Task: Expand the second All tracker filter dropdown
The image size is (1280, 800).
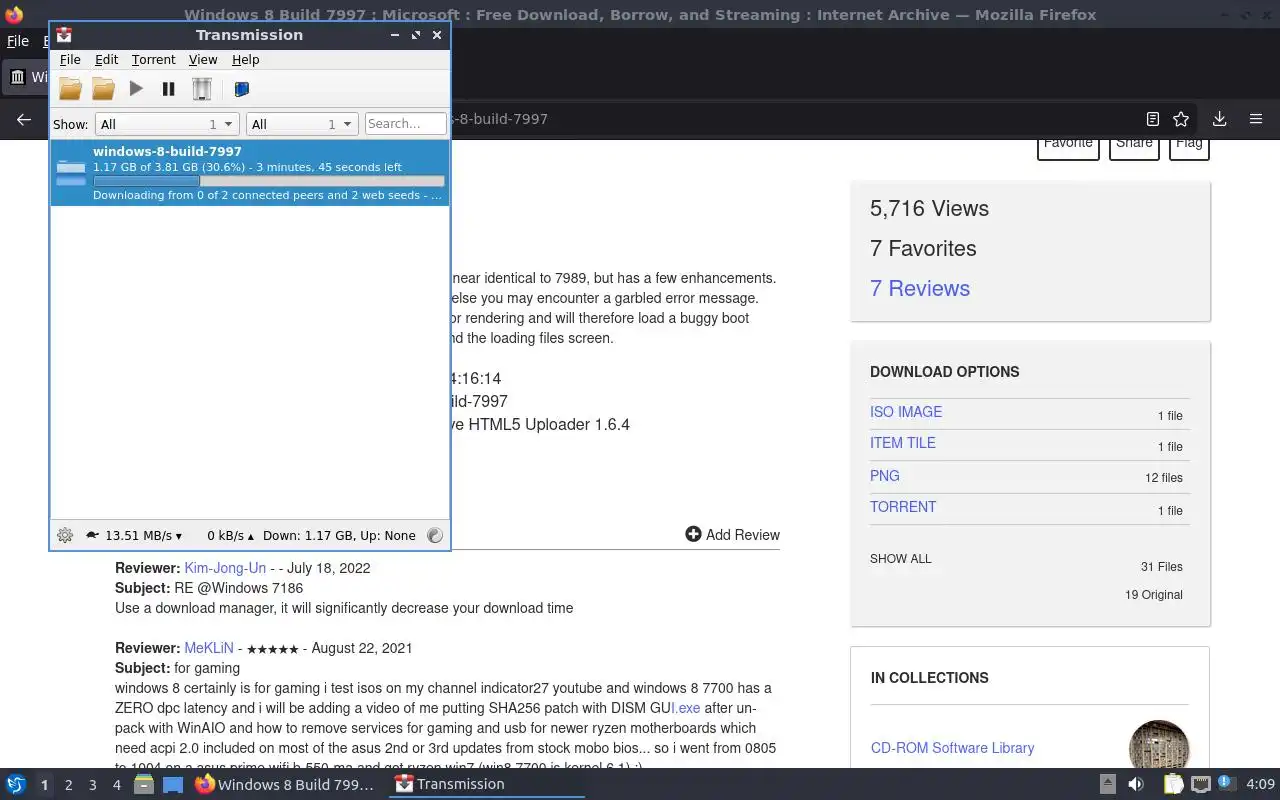Action: coord(301,124)
